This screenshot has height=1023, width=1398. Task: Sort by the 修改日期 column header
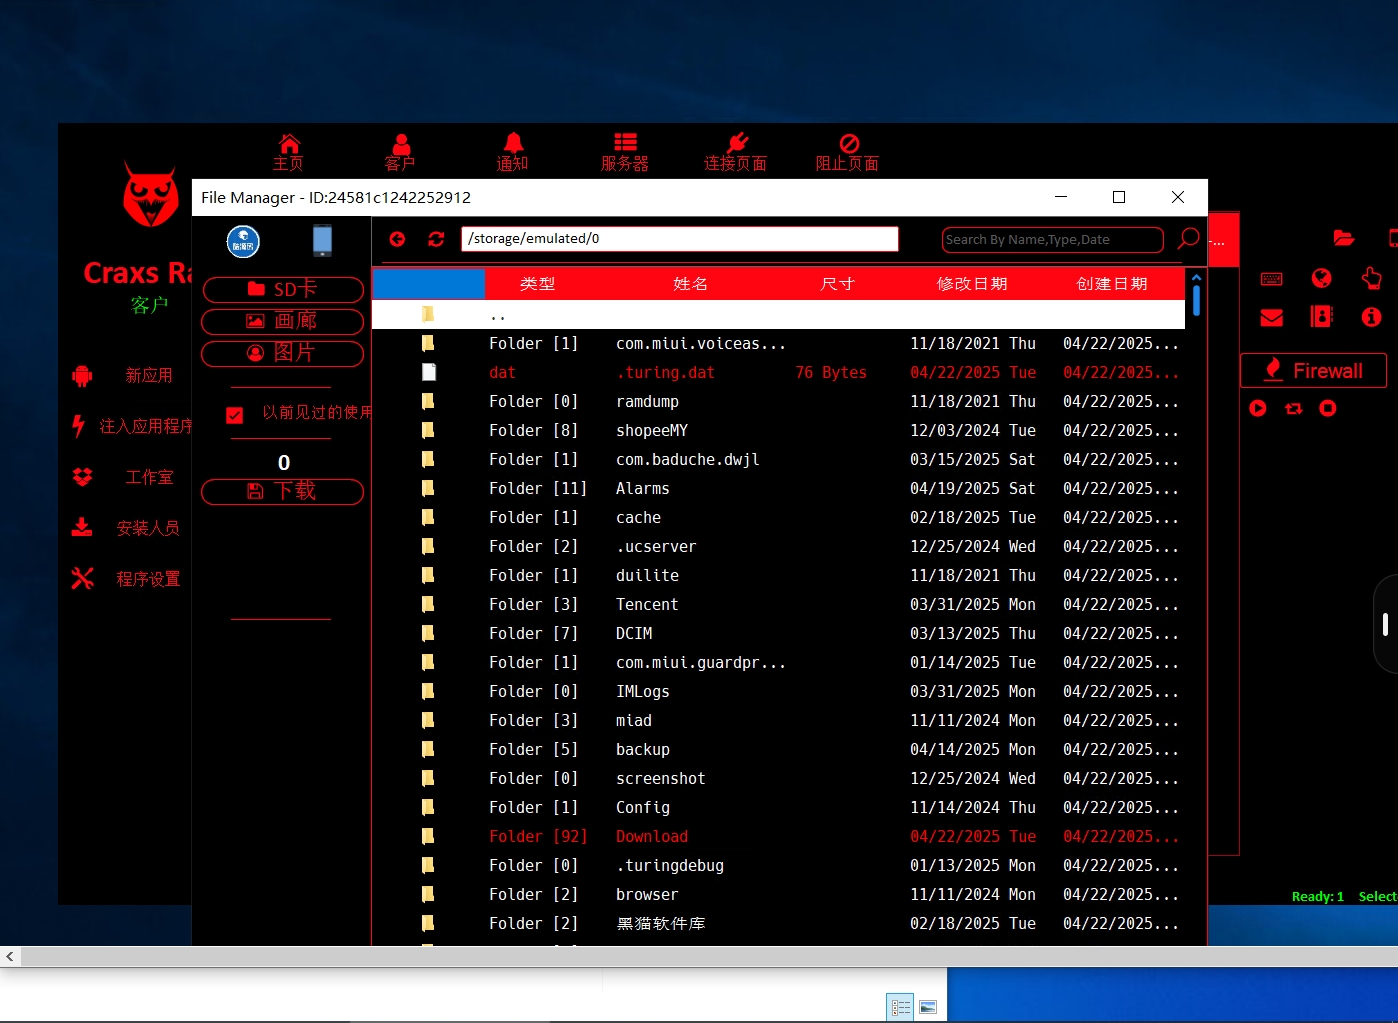point(971,284)
